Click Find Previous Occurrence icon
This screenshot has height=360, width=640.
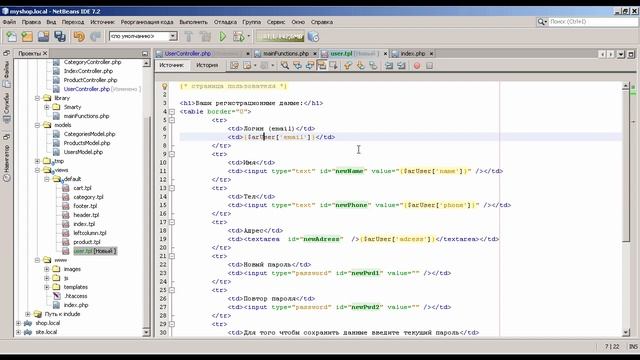(x=297, y=65)
